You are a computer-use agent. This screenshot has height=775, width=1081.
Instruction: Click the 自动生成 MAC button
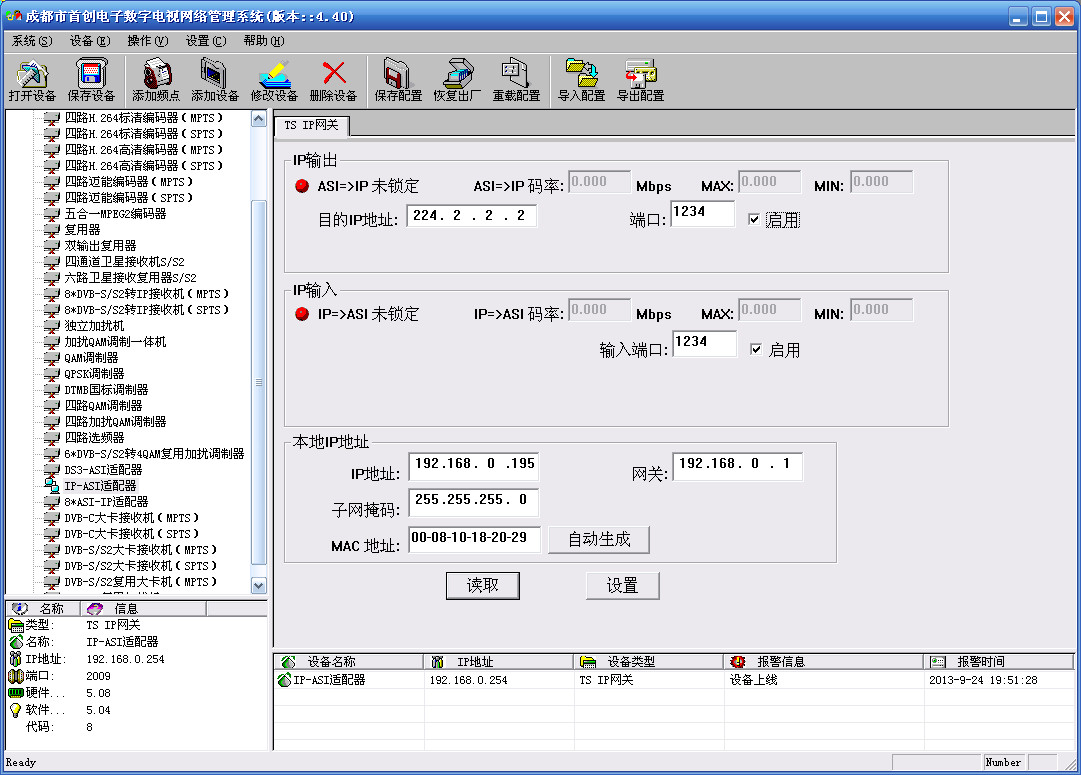click(x=599, y=539)
